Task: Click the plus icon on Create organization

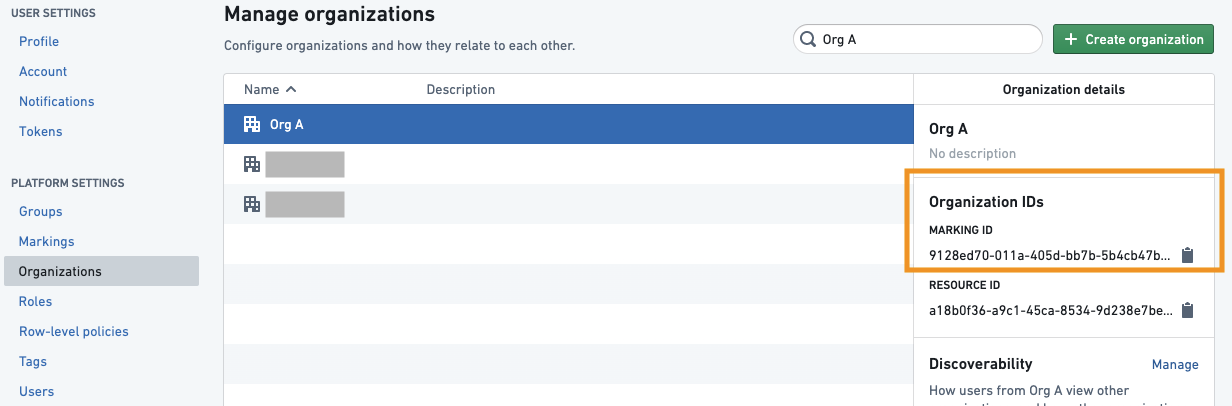Action: [x=1070, y=39]
